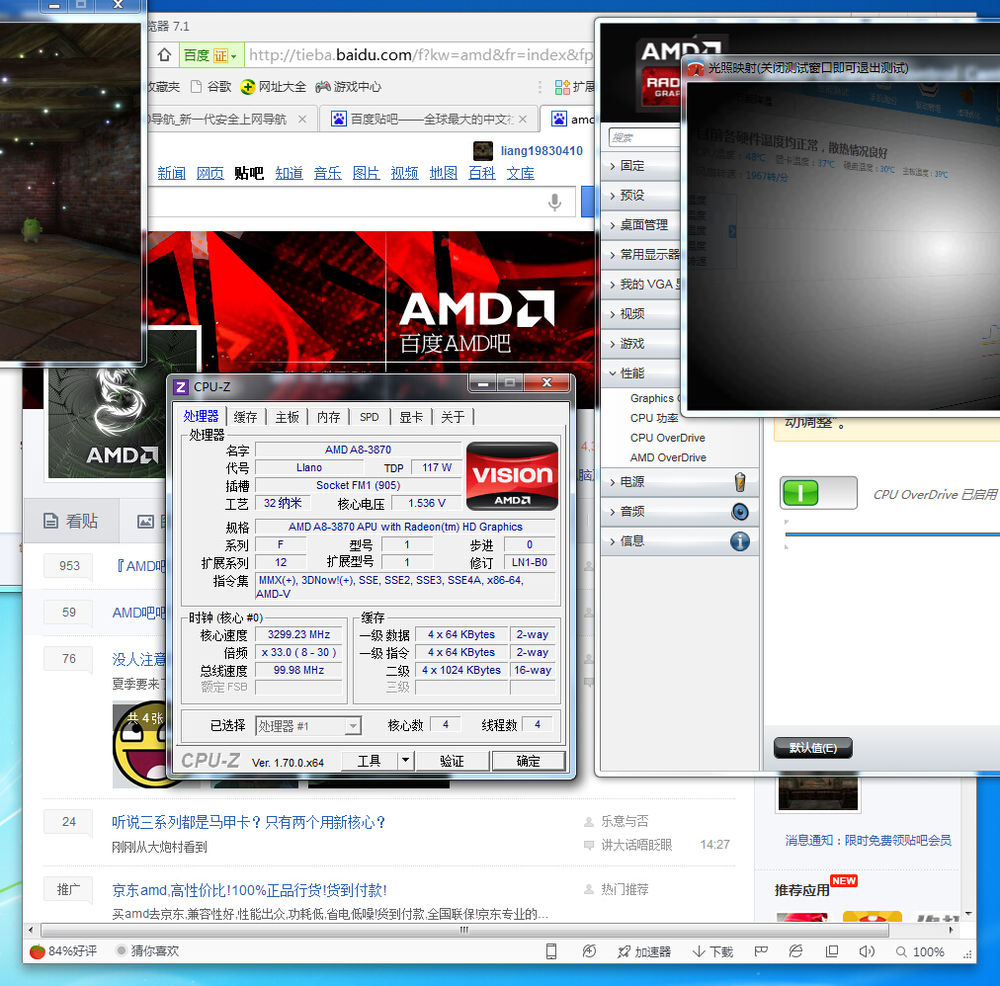Click the browser address bar URL
Image resolution: width=1000 pixels, height=986 pixels.
[x=420, y=55]
